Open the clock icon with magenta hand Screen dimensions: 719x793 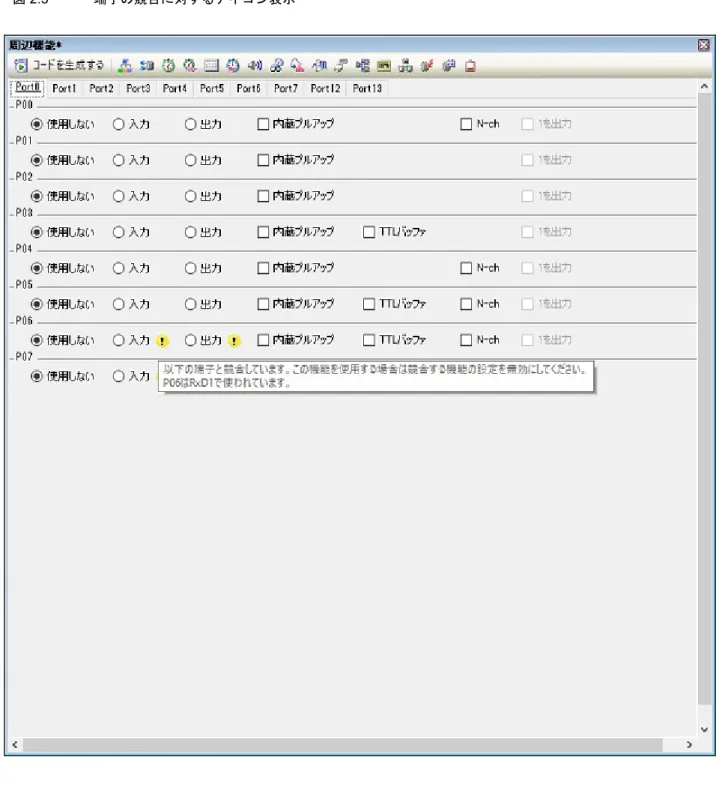(190, 66)
